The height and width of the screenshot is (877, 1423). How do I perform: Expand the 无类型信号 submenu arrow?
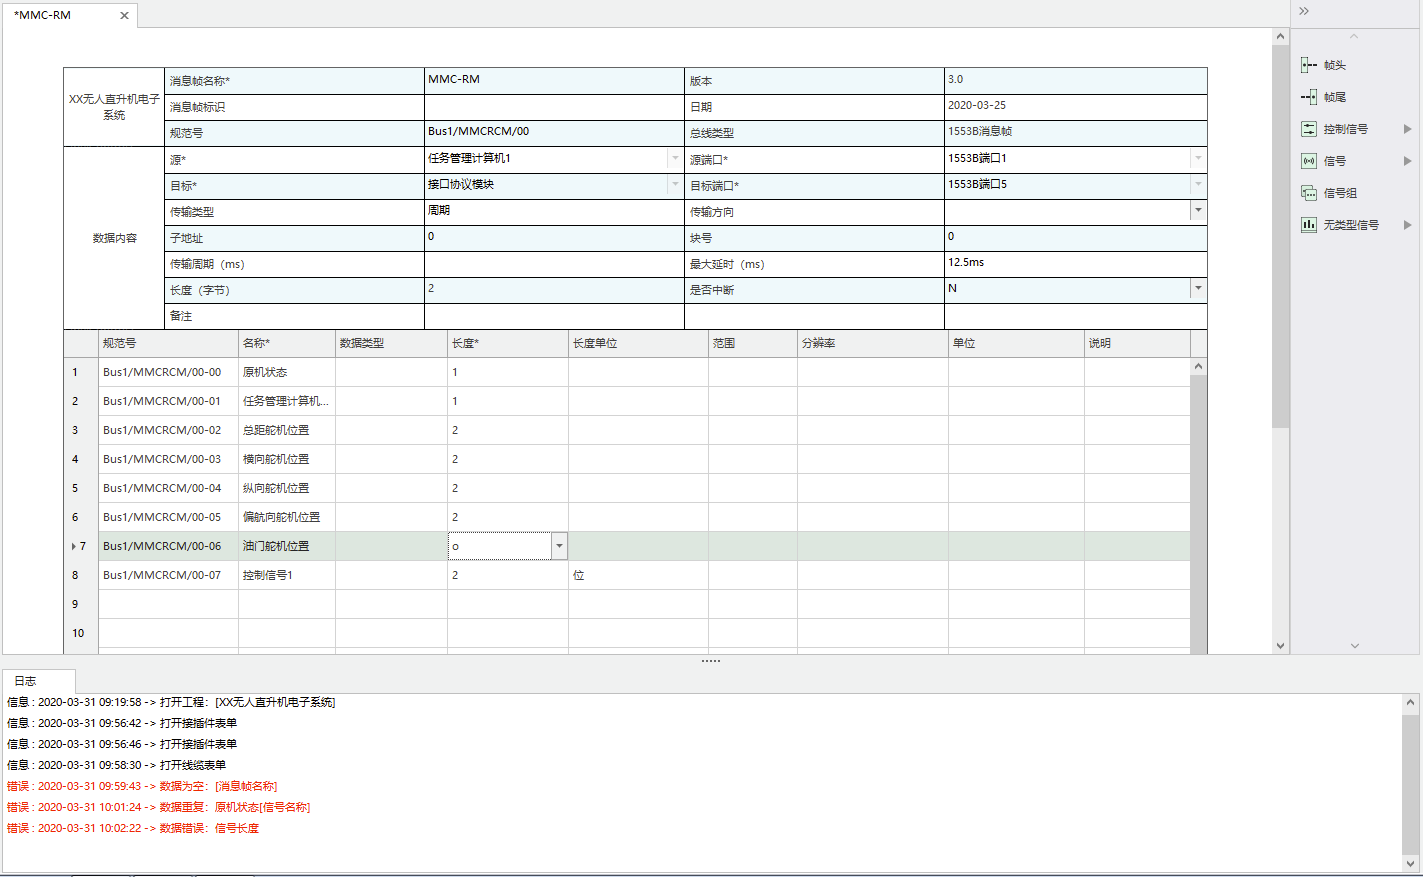1407,225
